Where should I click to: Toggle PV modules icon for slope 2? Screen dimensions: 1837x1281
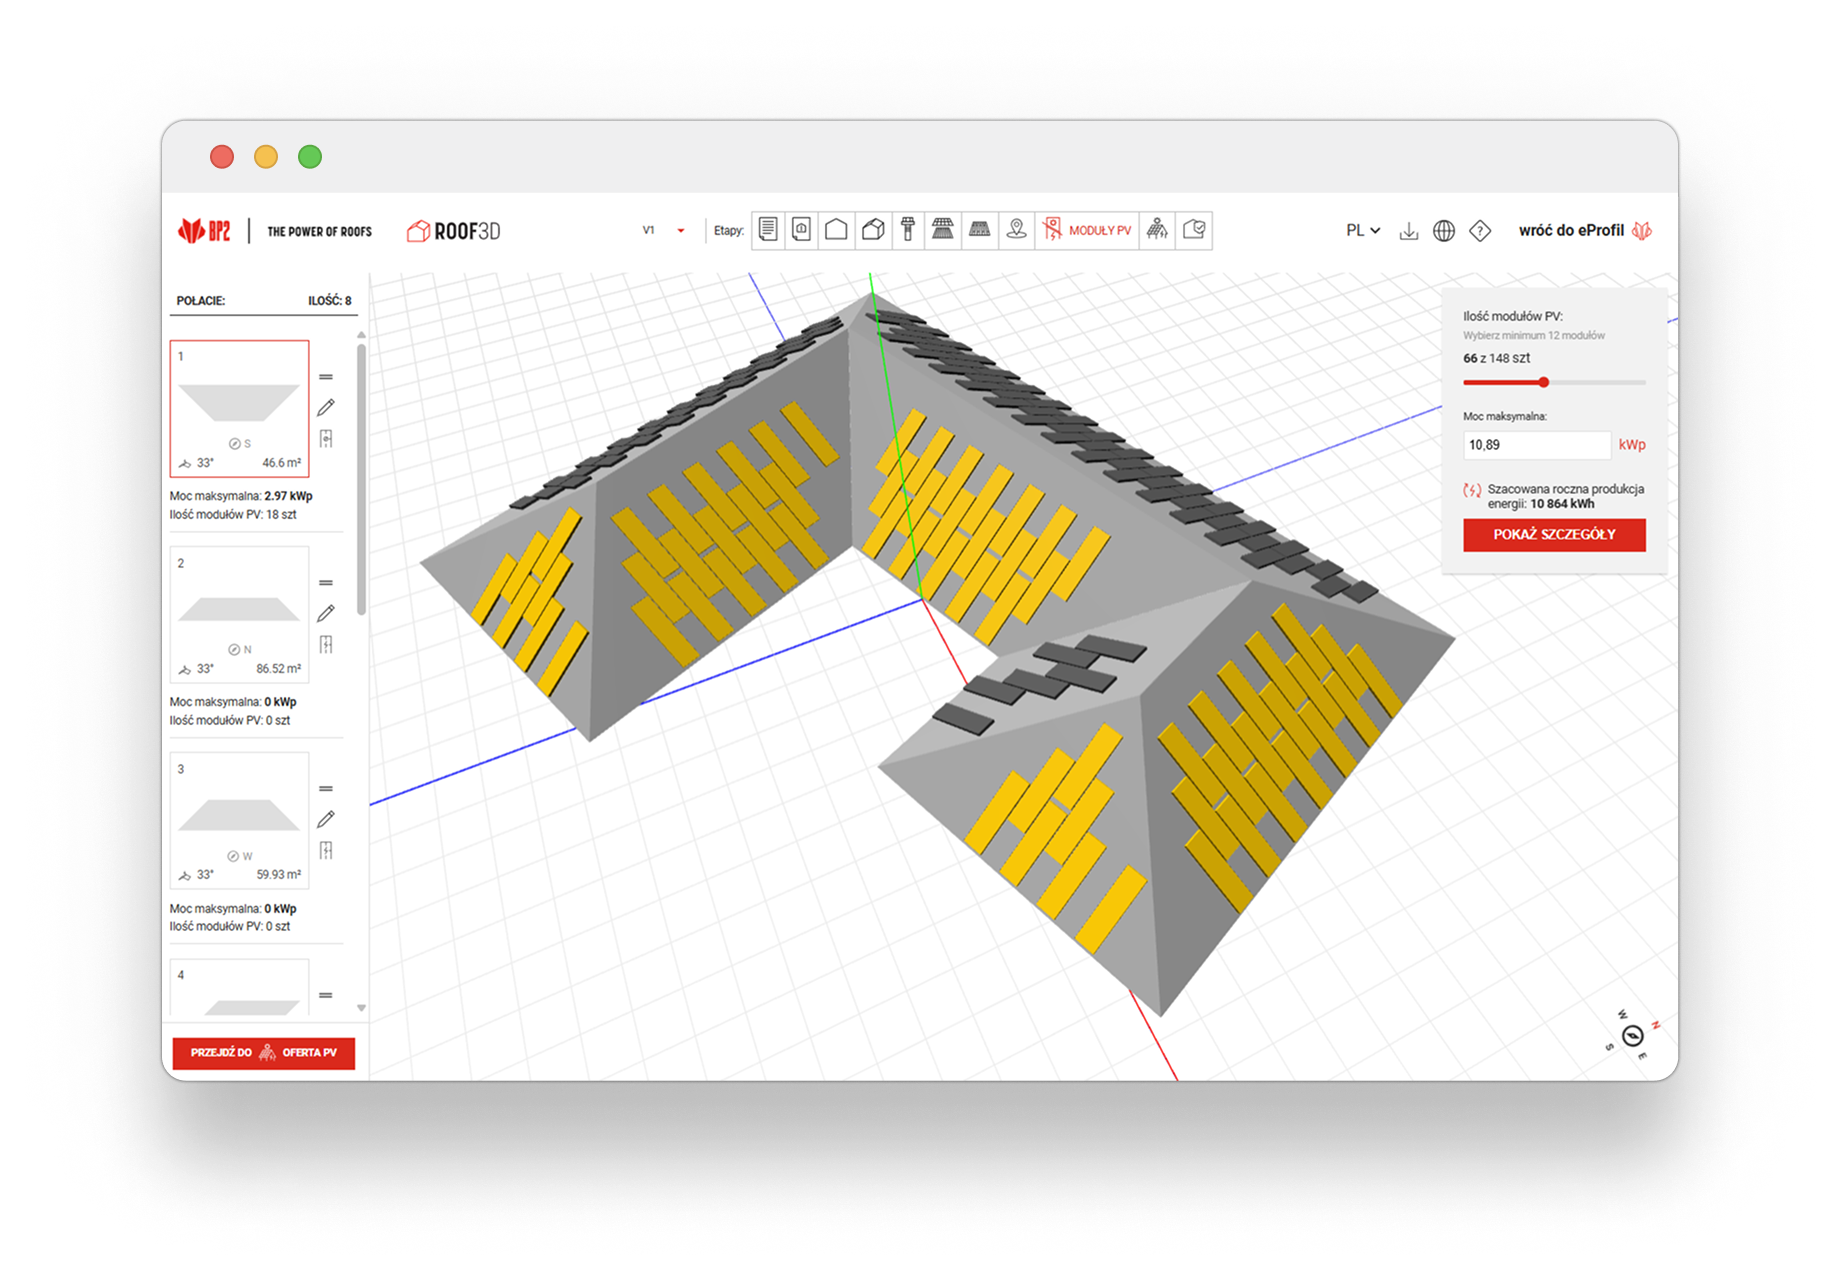326,644
